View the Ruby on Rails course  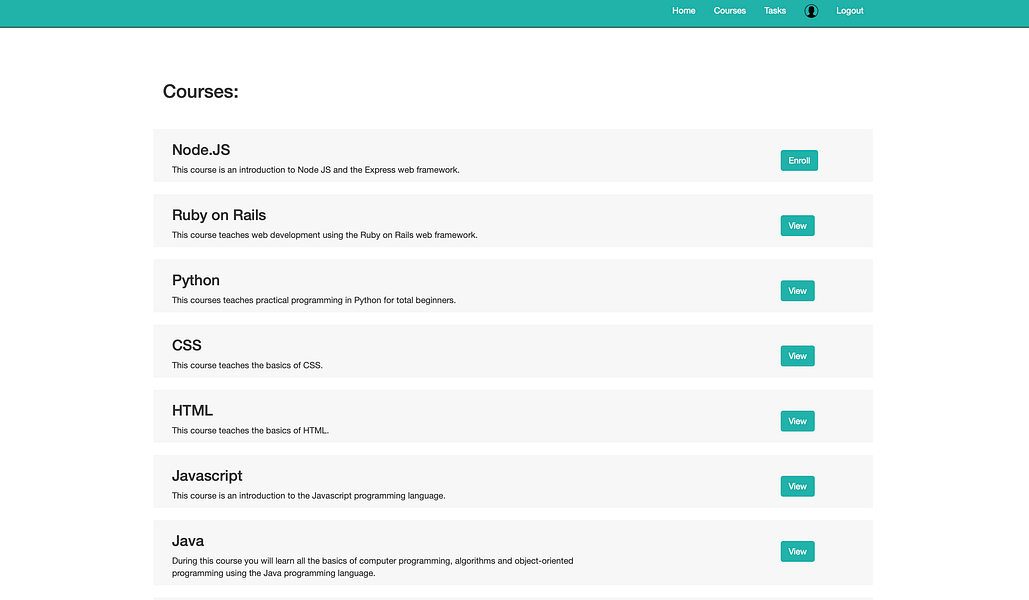[797, 225]
